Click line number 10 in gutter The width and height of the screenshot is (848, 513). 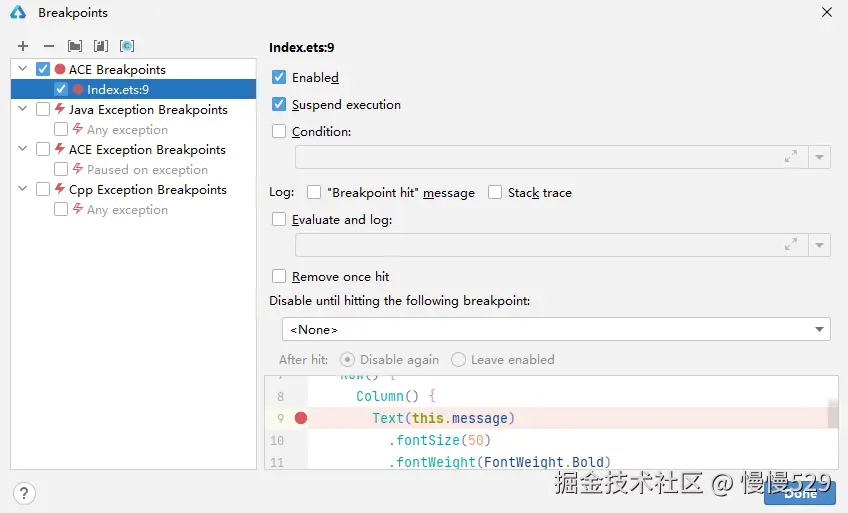277,441
